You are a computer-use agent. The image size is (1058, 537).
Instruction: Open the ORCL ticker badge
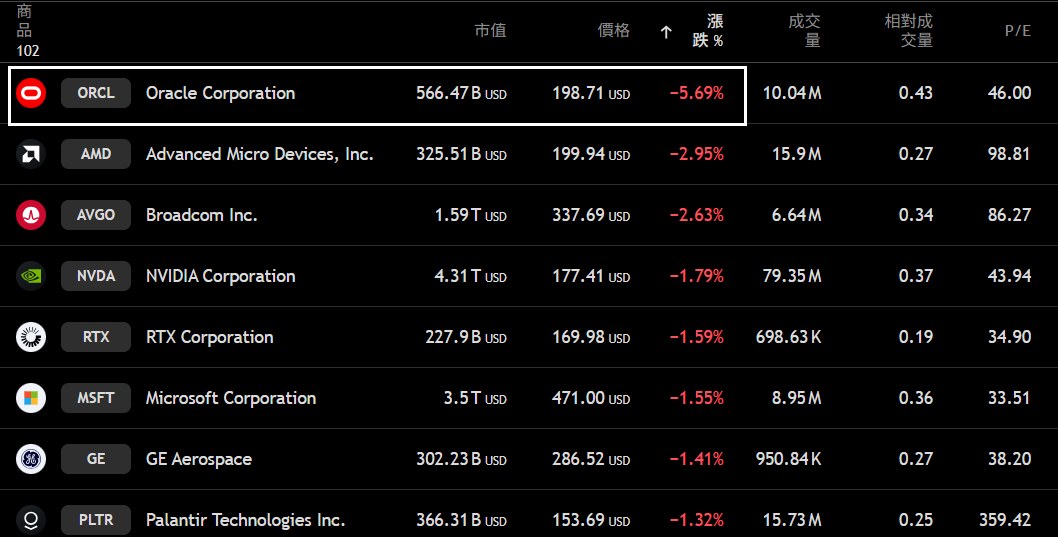pos(96,94)
